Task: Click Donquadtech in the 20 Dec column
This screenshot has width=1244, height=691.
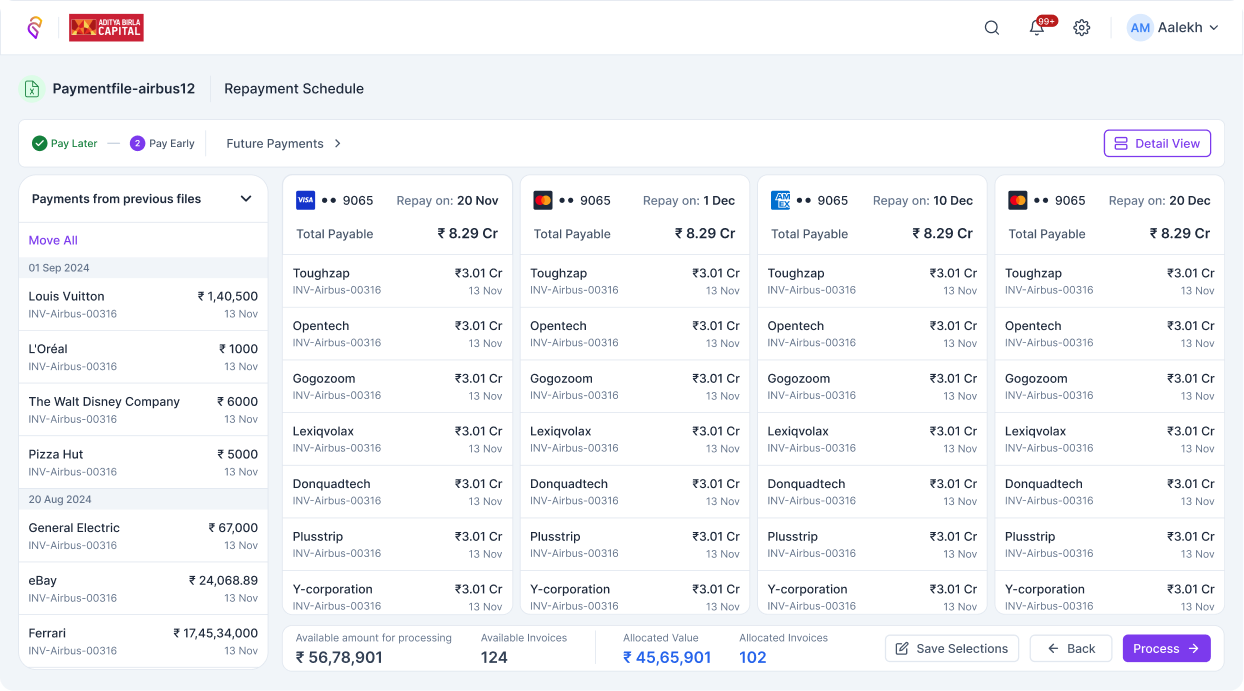Action: point(1110,492)
